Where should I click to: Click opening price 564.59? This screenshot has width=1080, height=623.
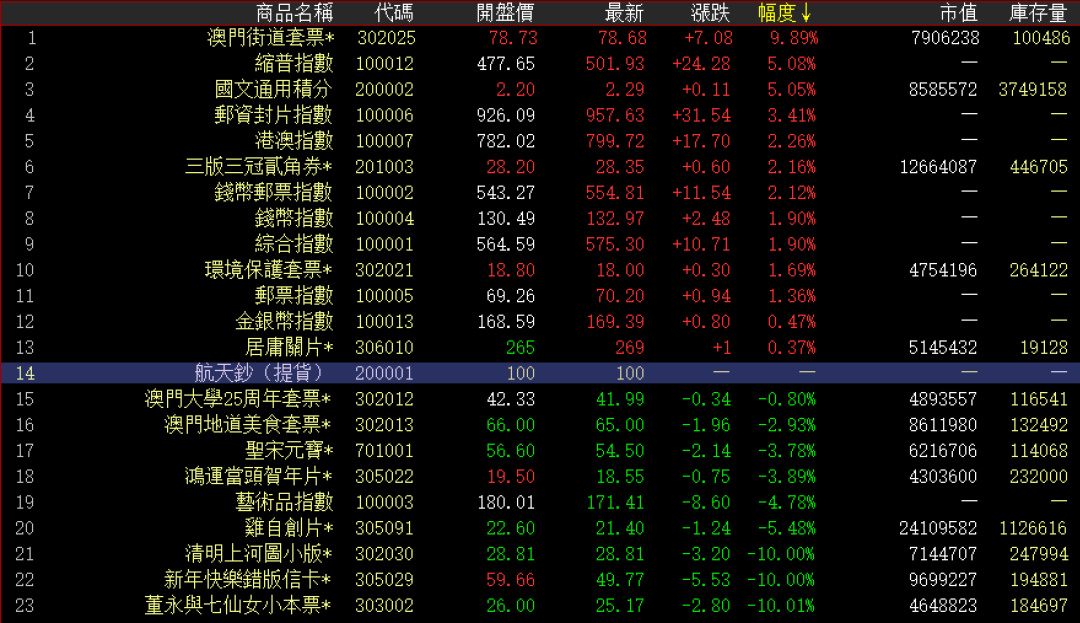[506, 244]
